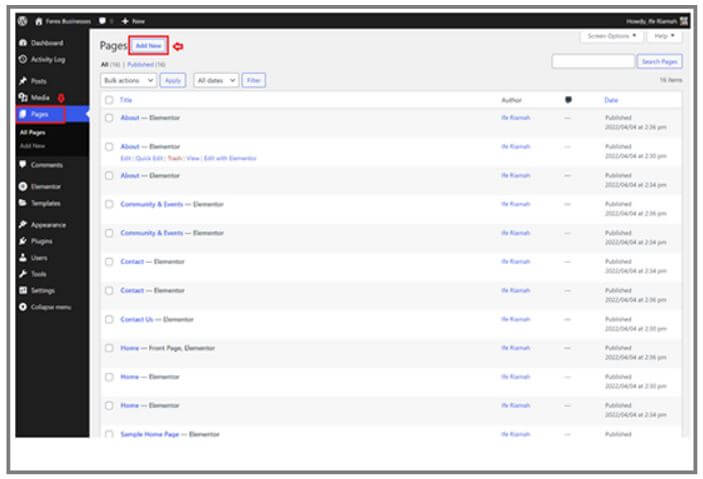
Task: Open the Contact Us page title link
Action: point(137,319)
